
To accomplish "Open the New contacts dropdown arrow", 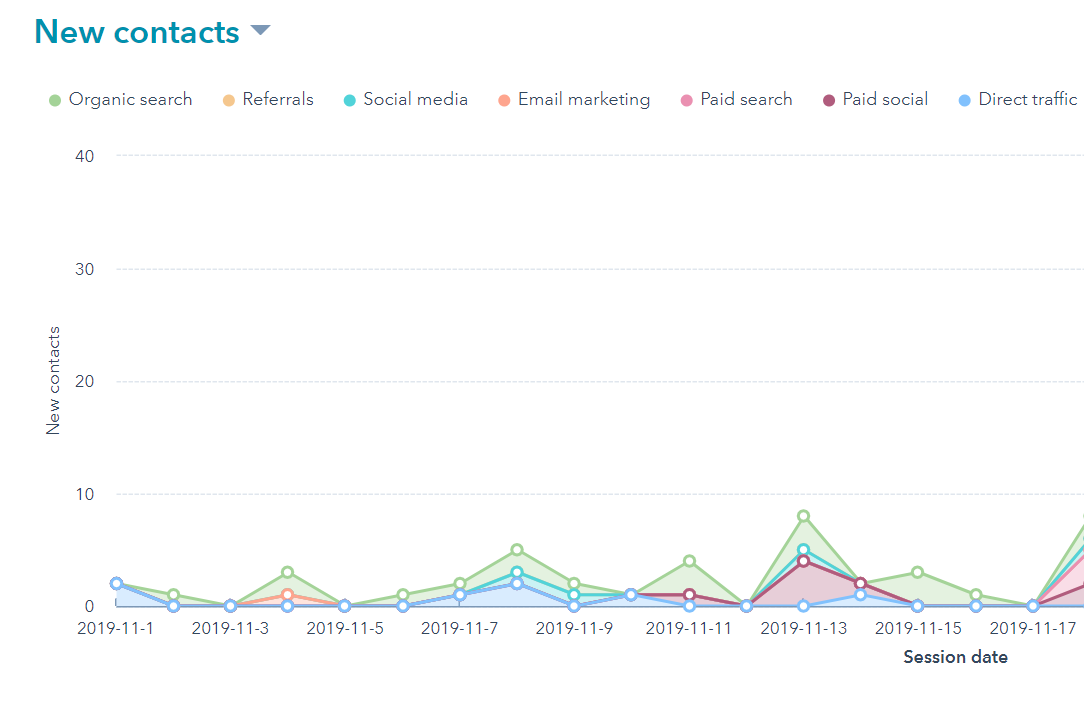I will 260,31.
